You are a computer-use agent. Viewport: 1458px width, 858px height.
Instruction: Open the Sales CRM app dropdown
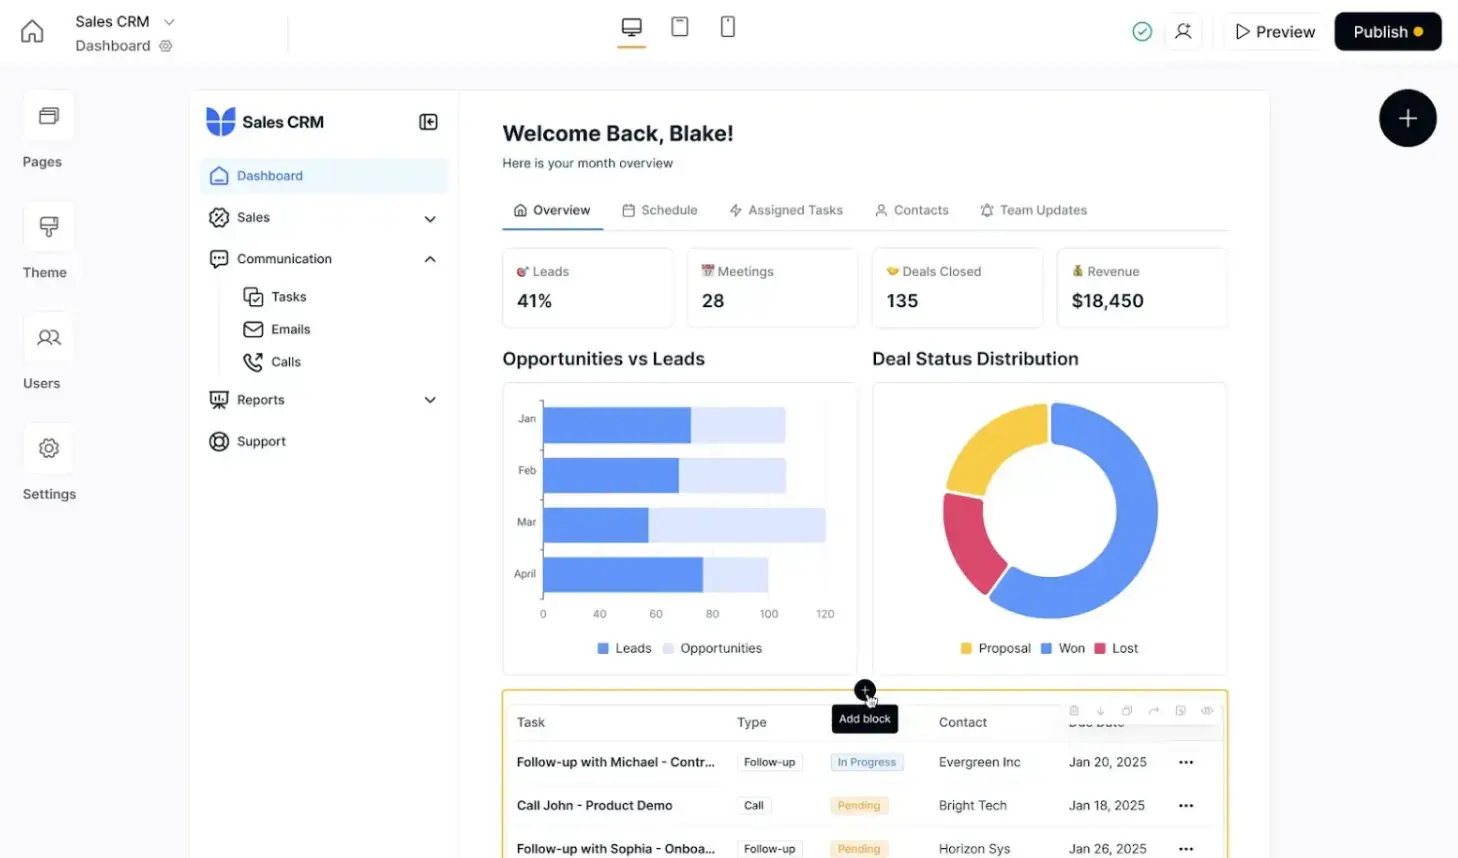pyautogui.click(x=169, y=22)
